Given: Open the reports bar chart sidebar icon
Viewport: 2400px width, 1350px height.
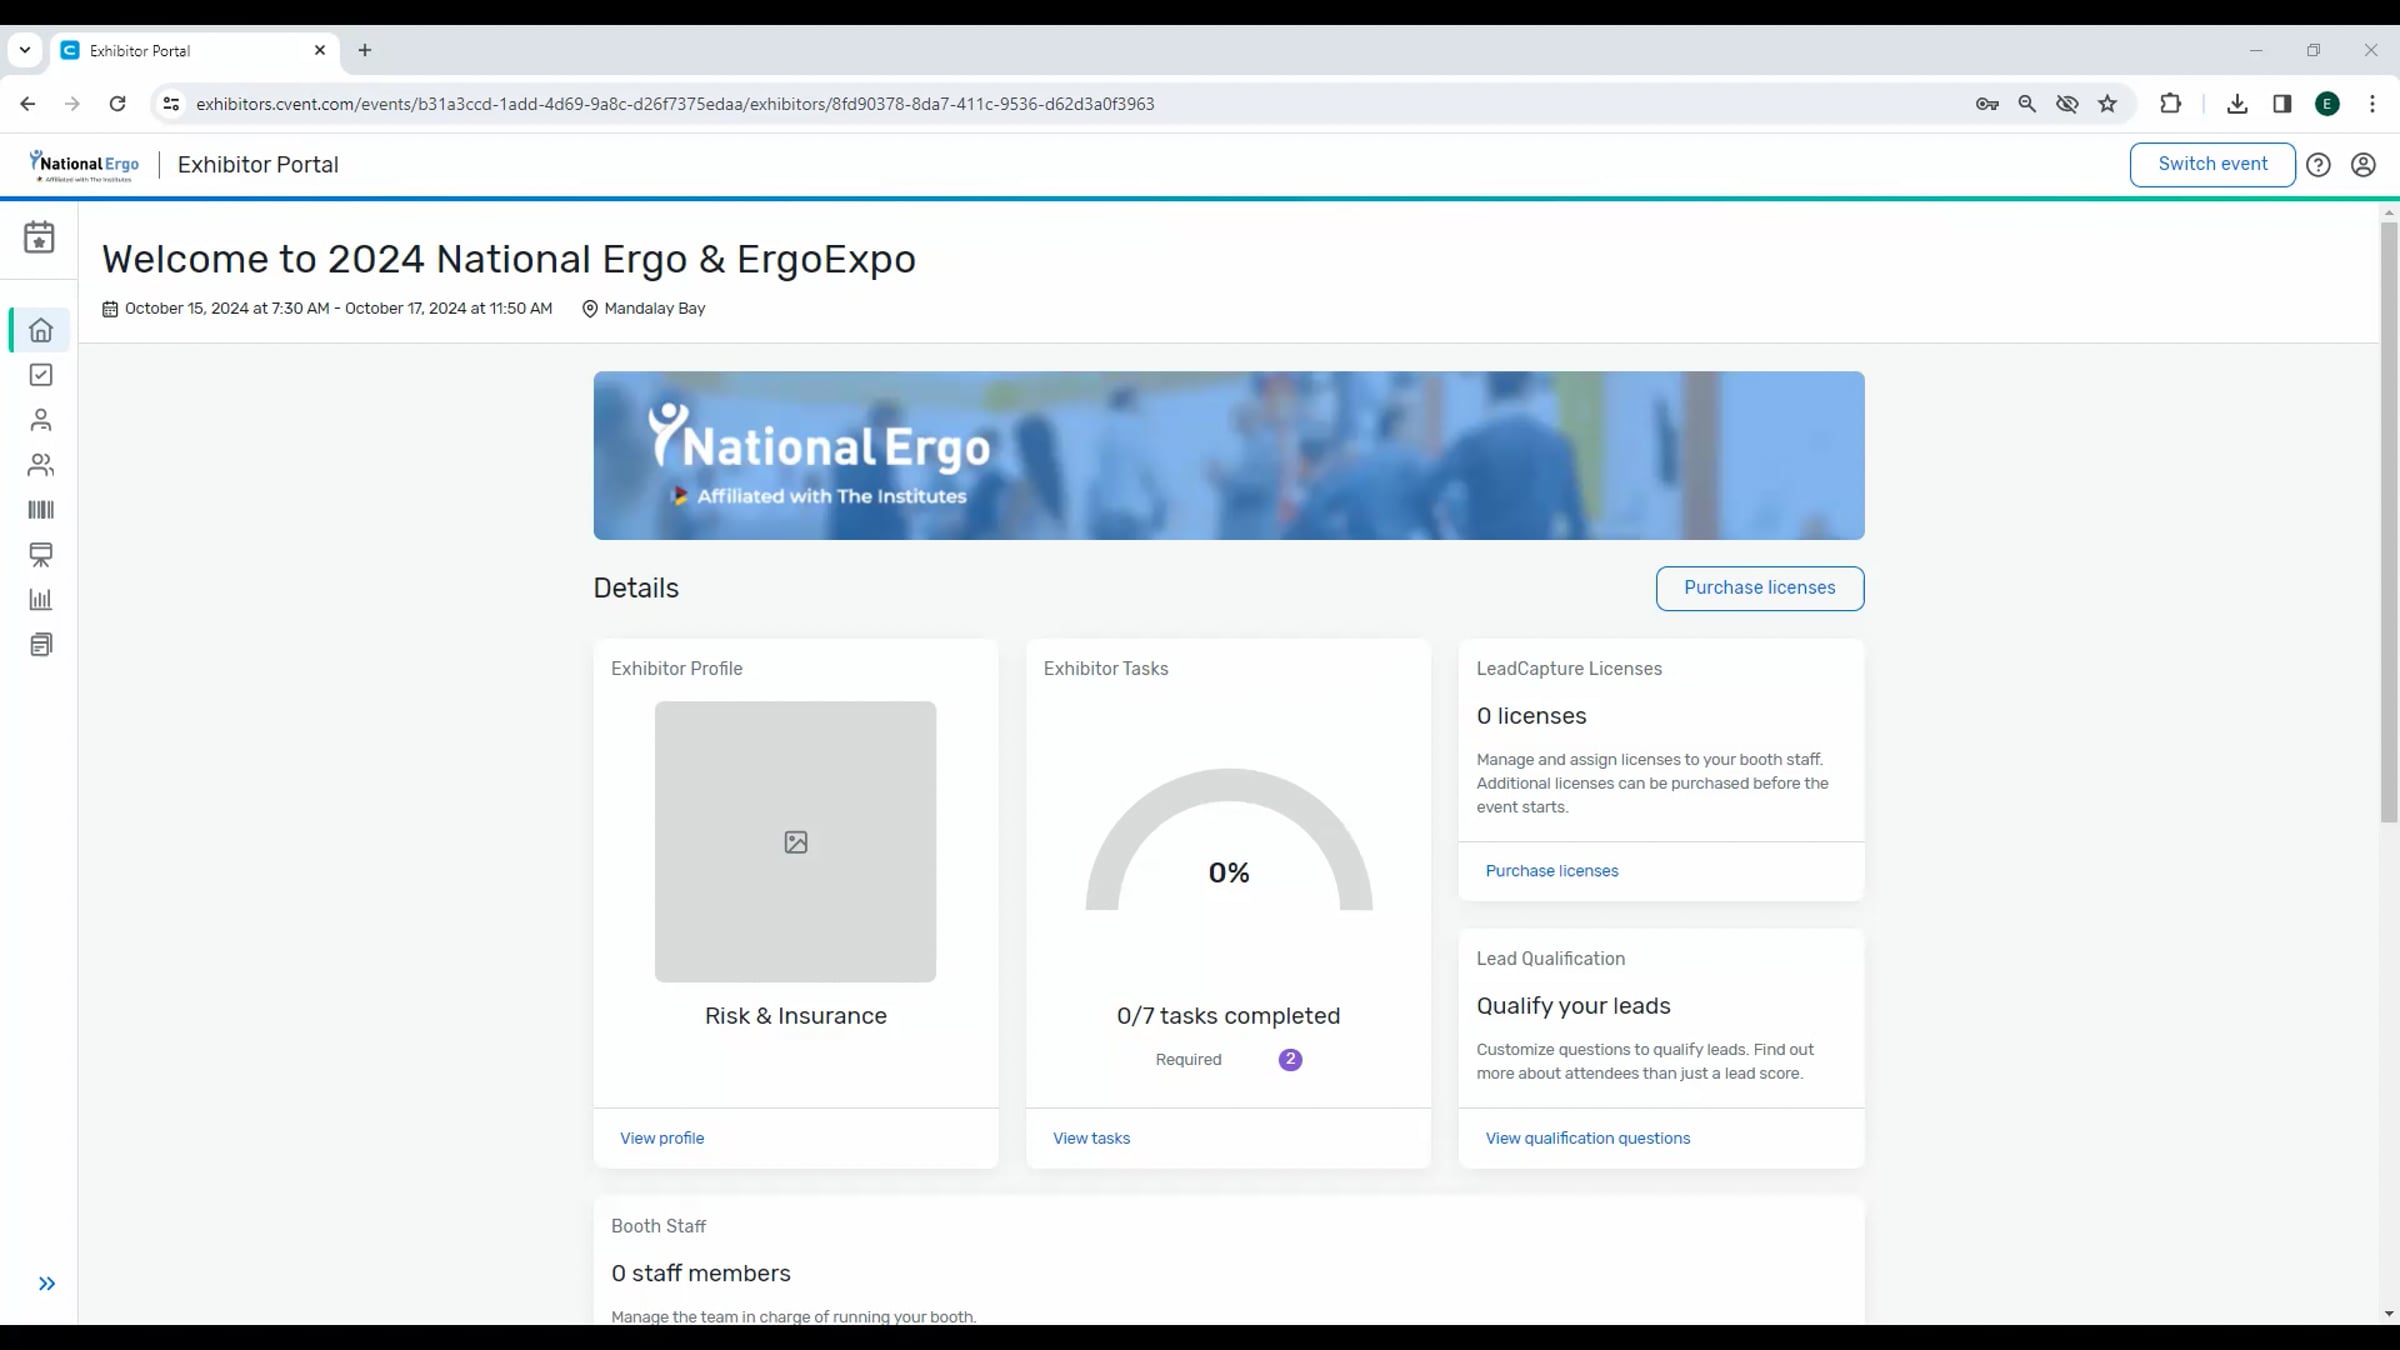Looking at the screenshot, I should [41, 600].
